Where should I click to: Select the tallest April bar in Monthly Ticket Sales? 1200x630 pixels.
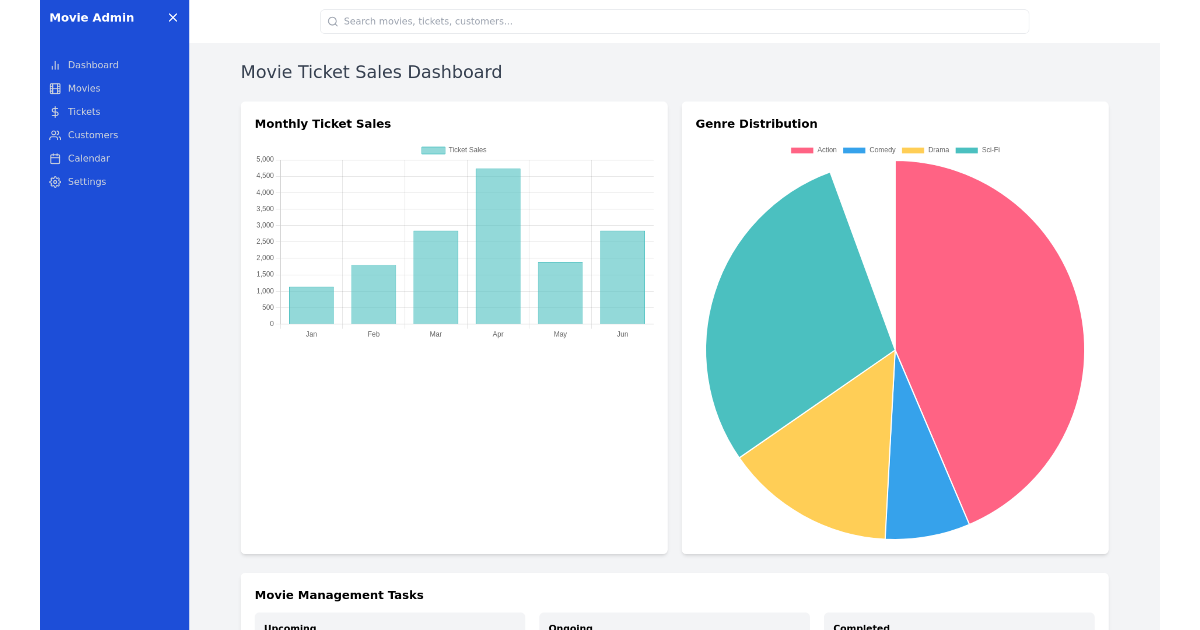point(498,245)
